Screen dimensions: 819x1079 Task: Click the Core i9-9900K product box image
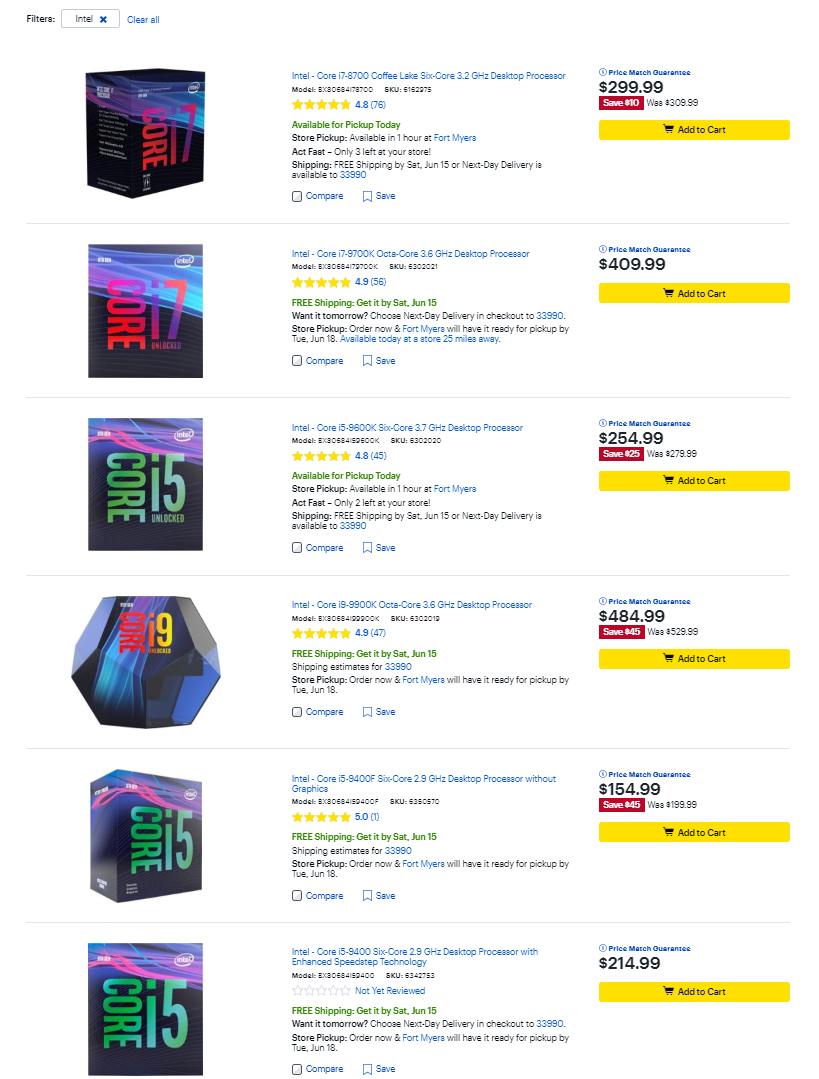(146, 660)
